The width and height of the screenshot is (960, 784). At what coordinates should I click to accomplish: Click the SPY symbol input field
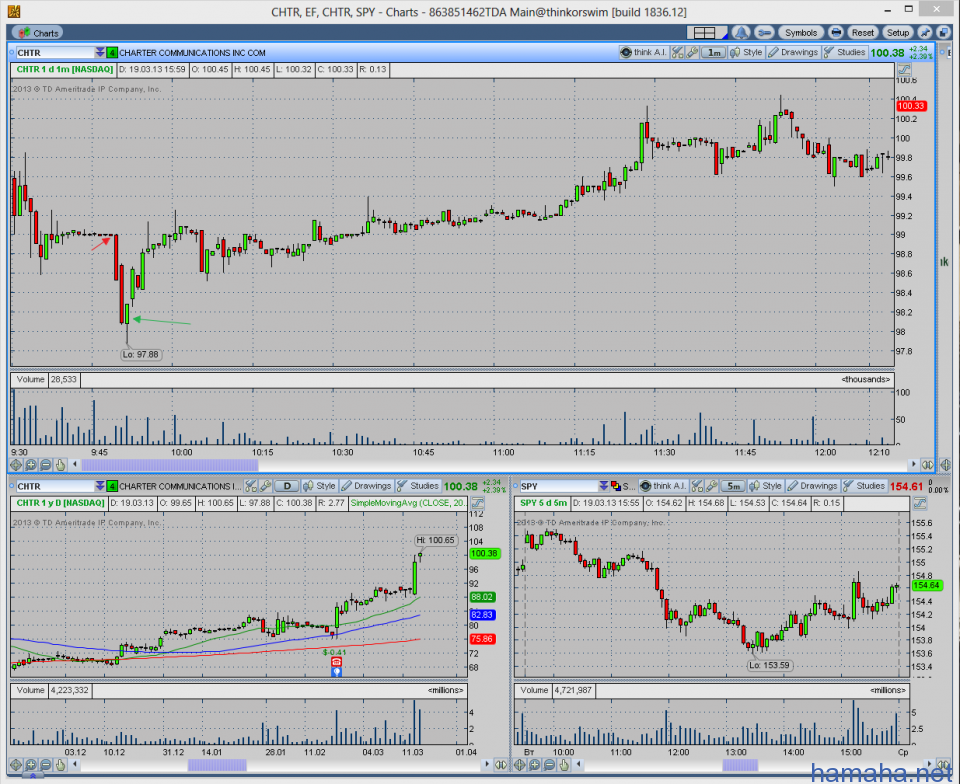pos(558,486)
